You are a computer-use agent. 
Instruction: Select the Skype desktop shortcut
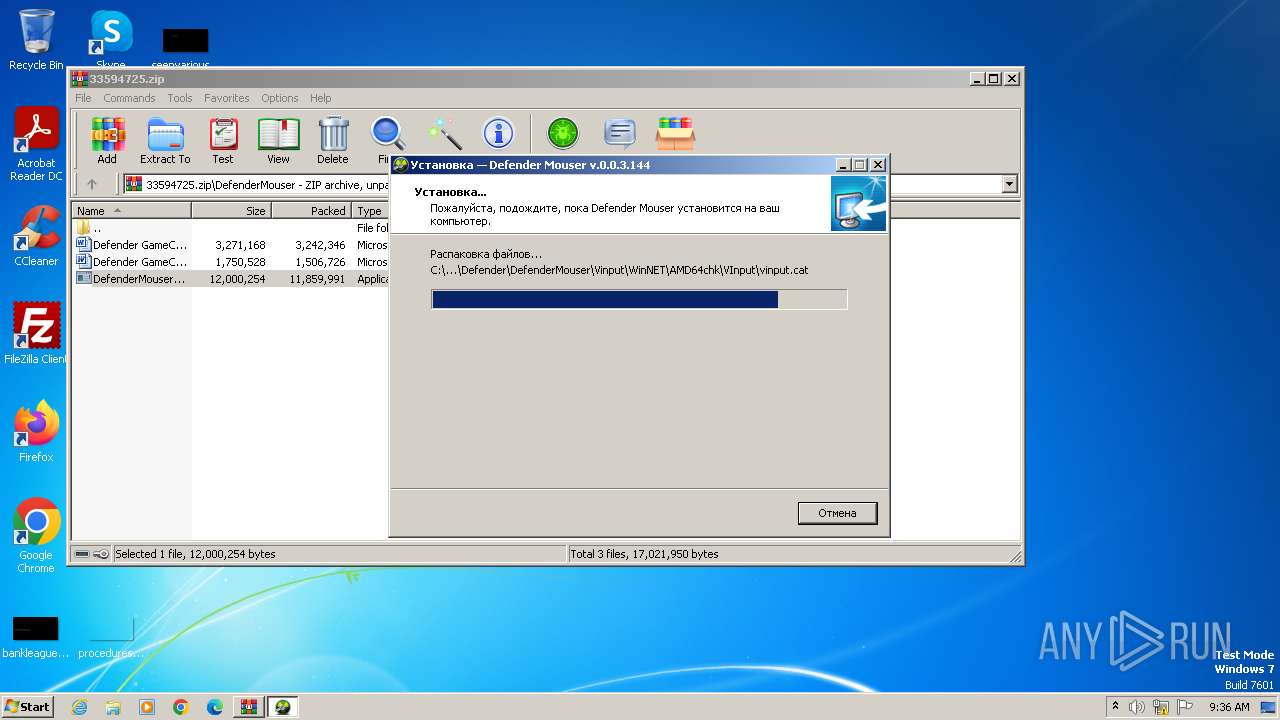coord(111,39)
